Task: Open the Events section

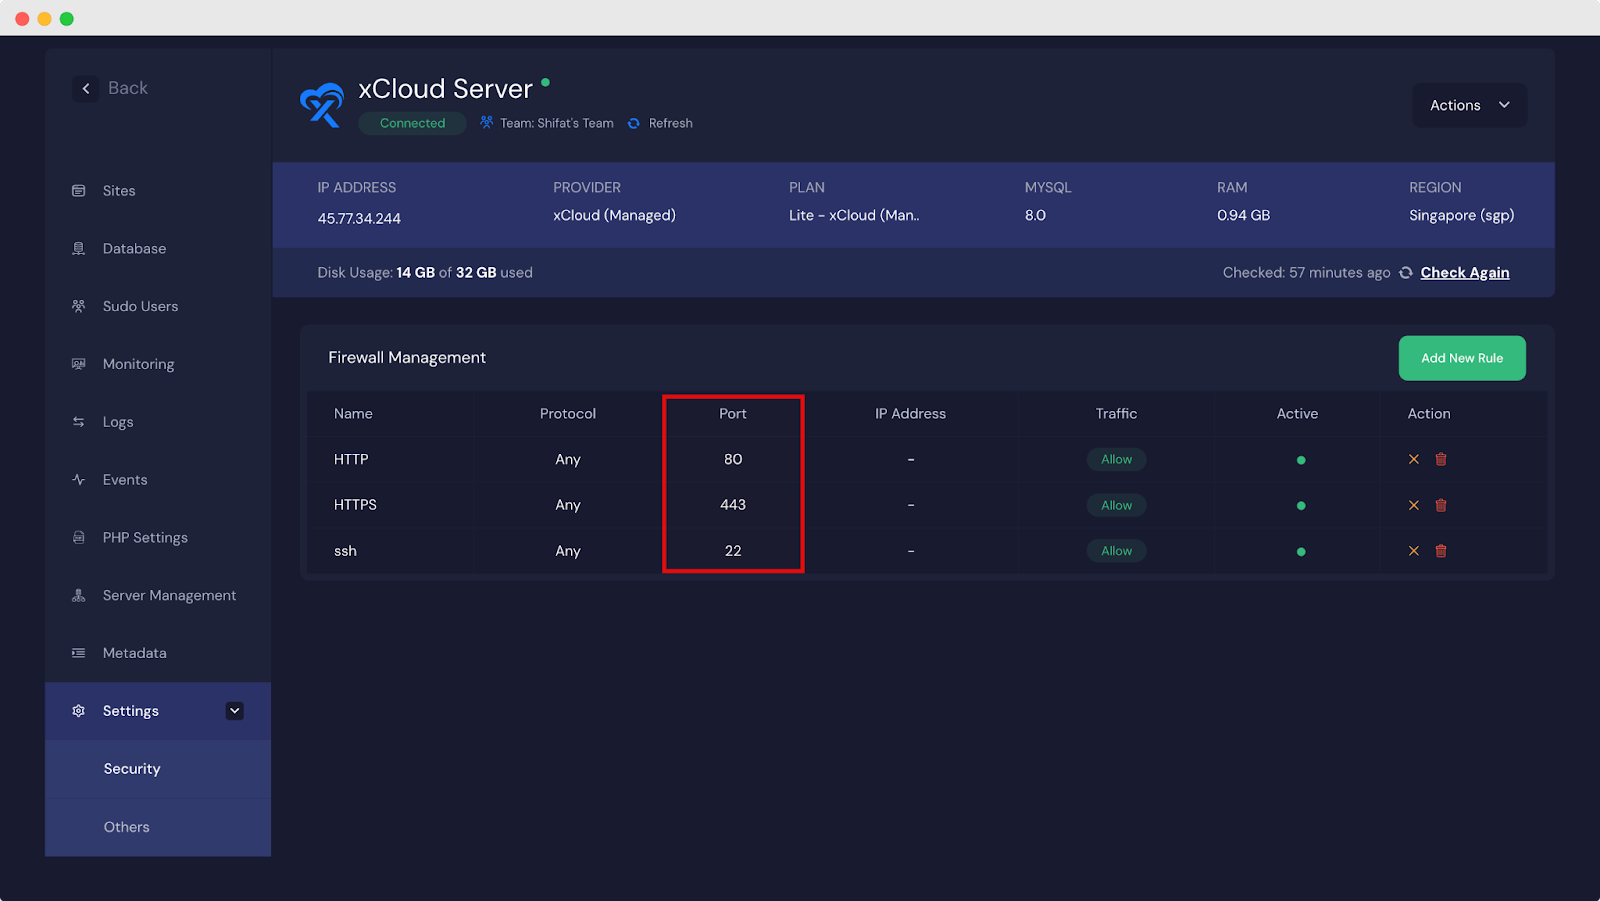Action: click(x=123, y=479)
